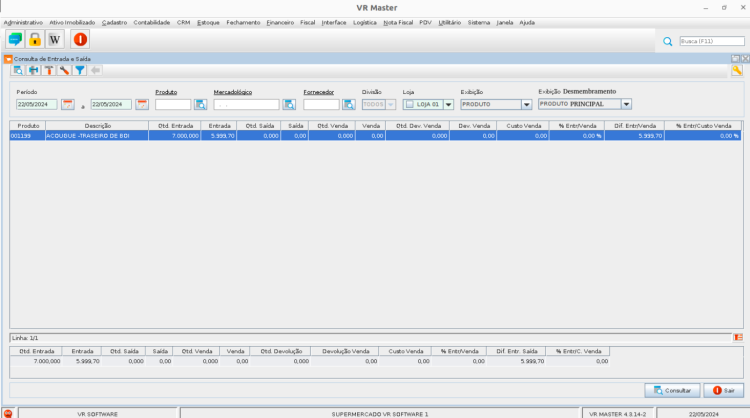Open the Nota Fiscal menu
750x418 pixels.
click(x=398, y=22)
